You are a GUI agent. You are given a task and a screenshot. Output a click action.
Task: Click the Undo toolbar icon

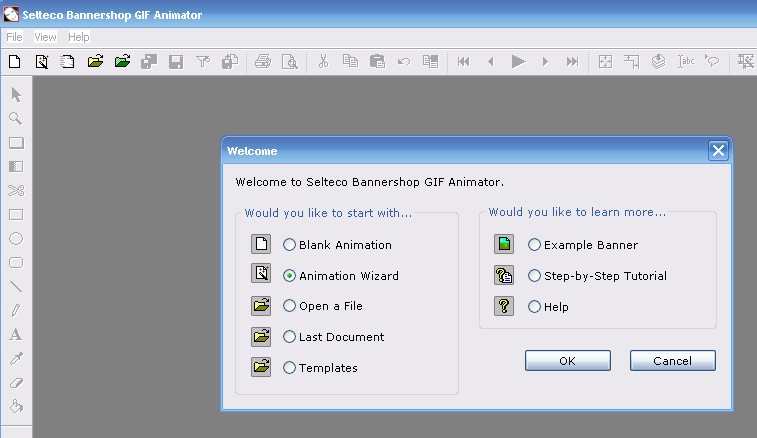(404, 62)
